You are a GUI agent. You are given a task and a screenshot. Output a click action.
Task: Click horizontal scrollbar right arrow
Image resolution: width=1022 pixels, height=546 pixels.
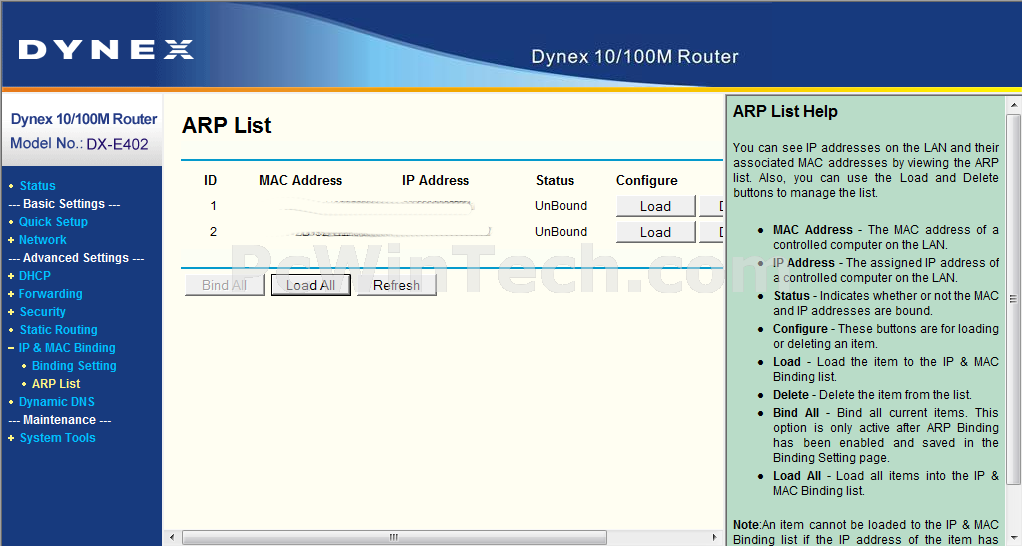[x=714, y=538]
